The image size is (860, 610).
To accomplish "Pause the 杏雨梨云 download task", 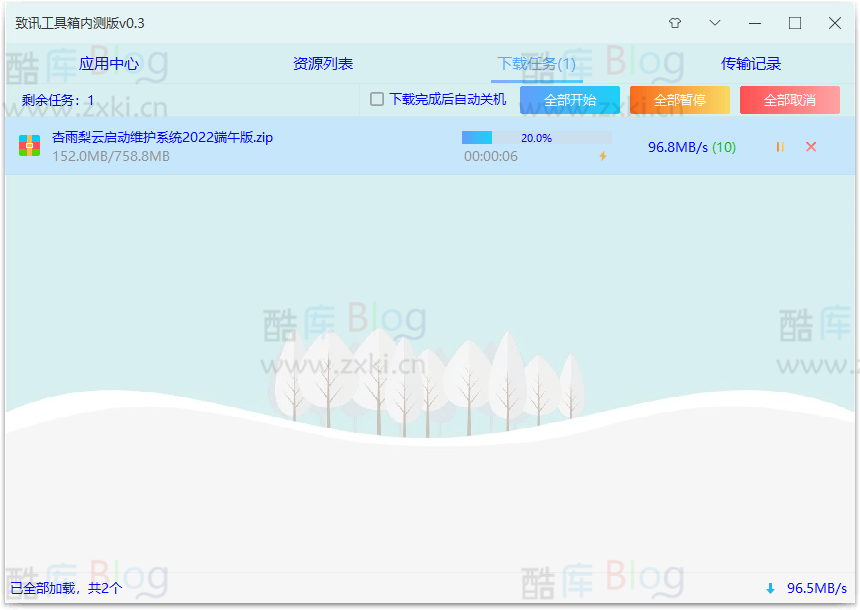I will click(x=778, y=146).
